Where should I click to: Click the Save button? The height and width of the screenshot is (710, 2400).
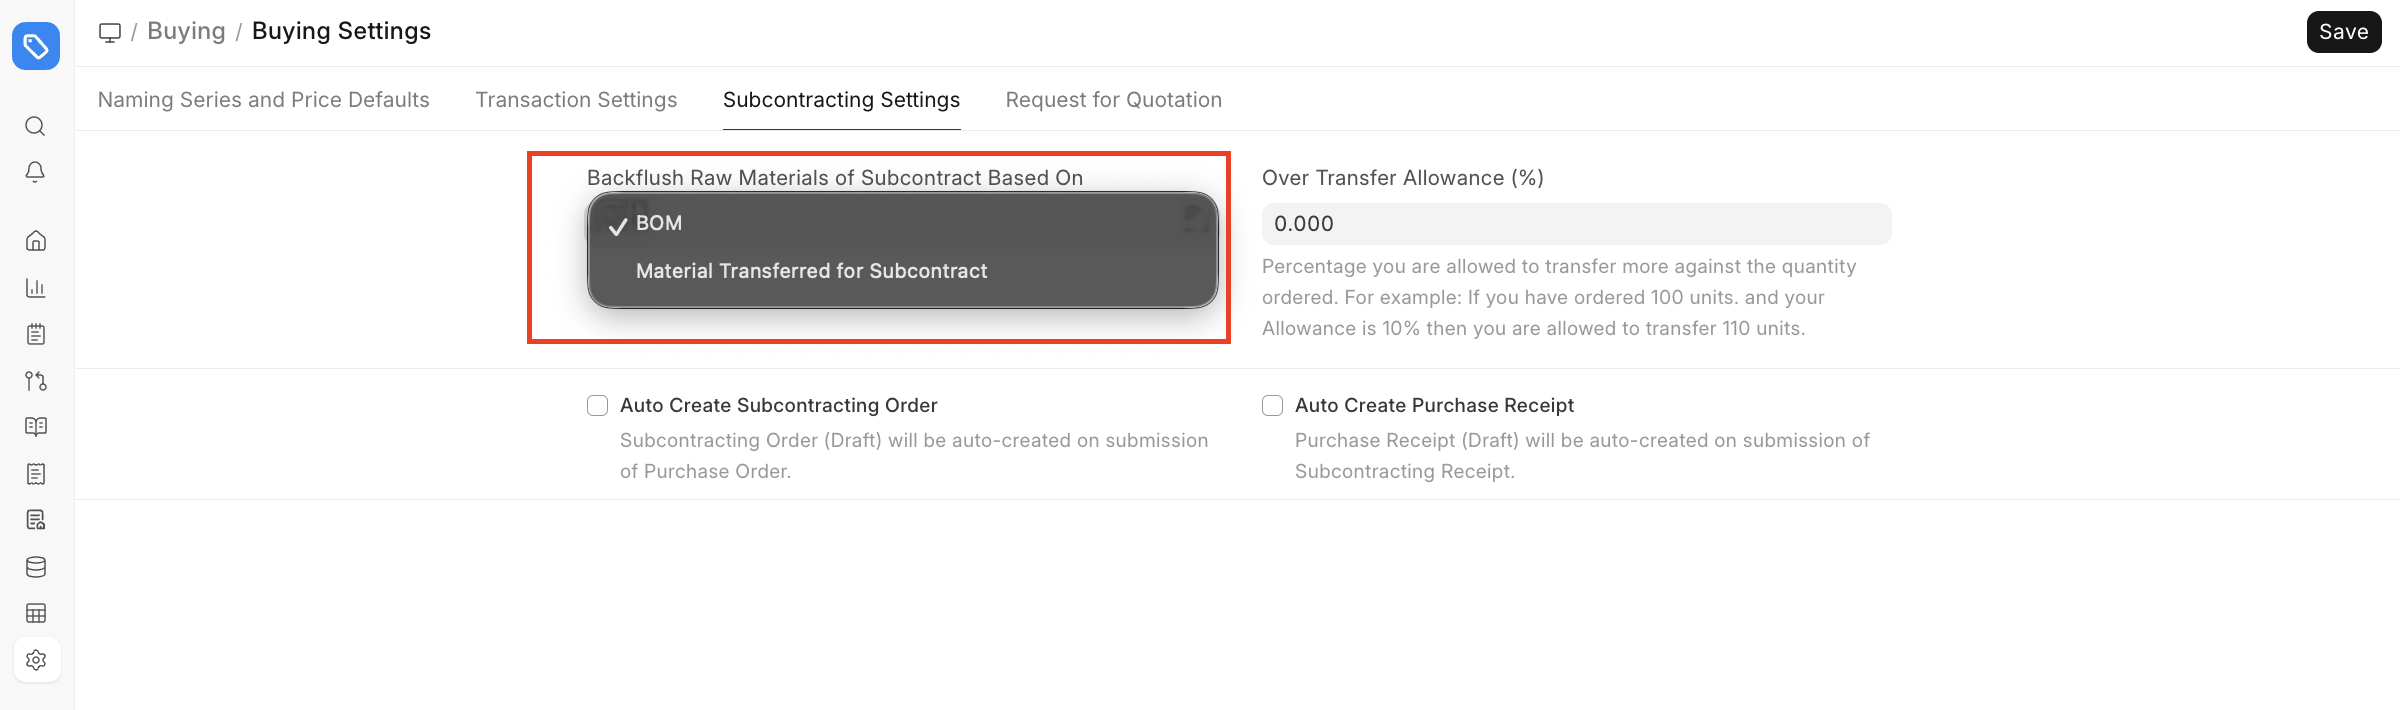2344,32
